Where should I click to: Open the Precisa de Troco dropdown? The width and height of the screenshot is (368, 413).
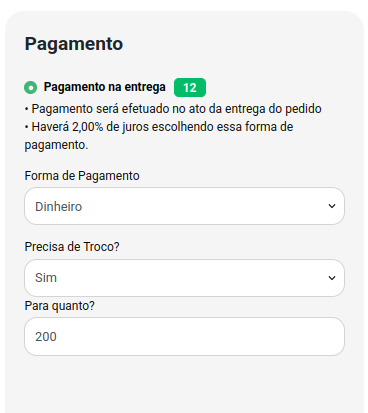[x=184, y=278]
